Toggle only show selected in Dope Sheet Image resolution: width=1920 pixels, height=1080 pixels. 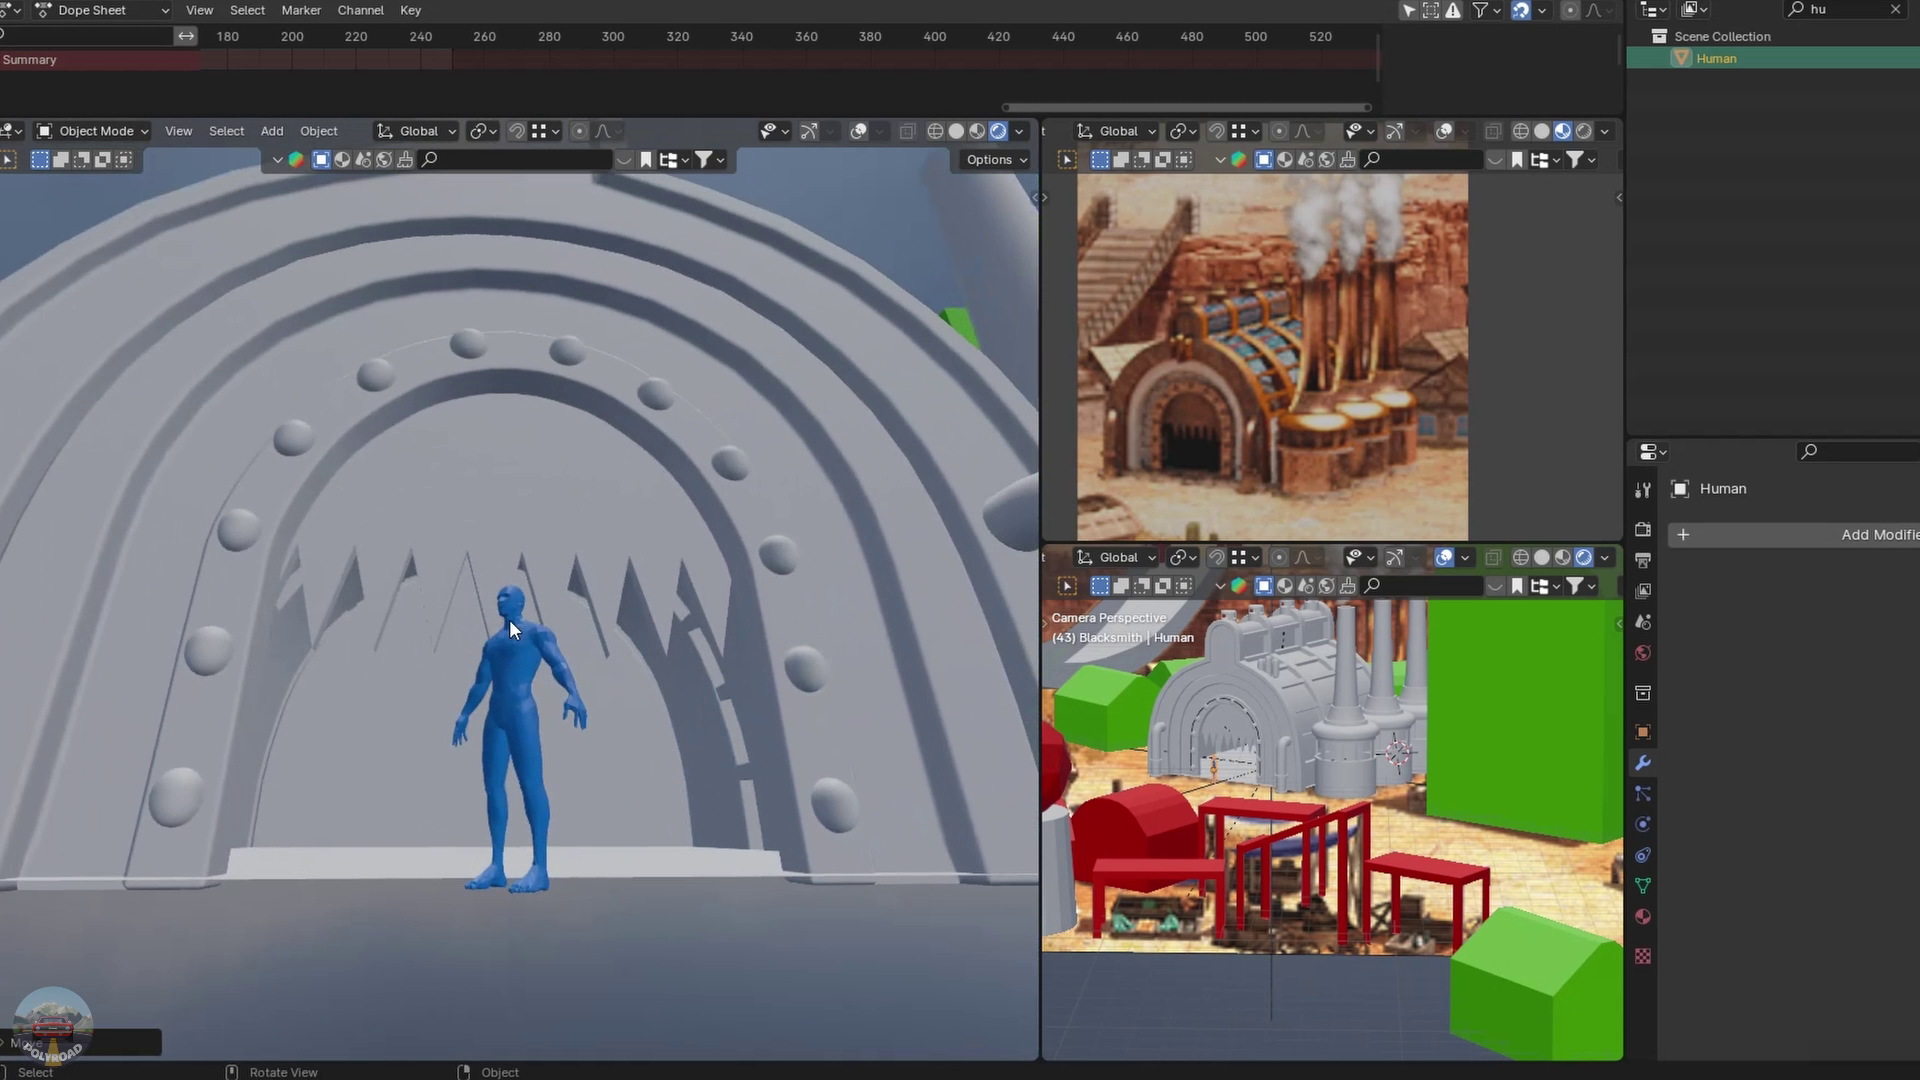[x=1408, y=10]
